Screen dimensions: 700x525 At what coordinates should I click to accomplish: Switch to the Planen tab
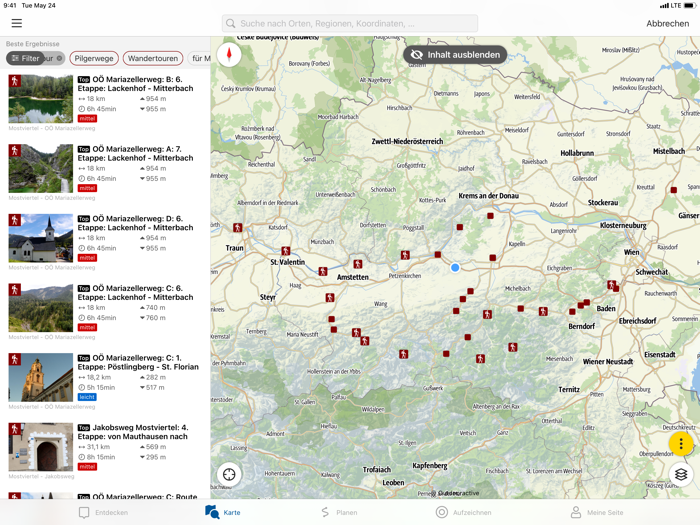(x=339, y=512)
